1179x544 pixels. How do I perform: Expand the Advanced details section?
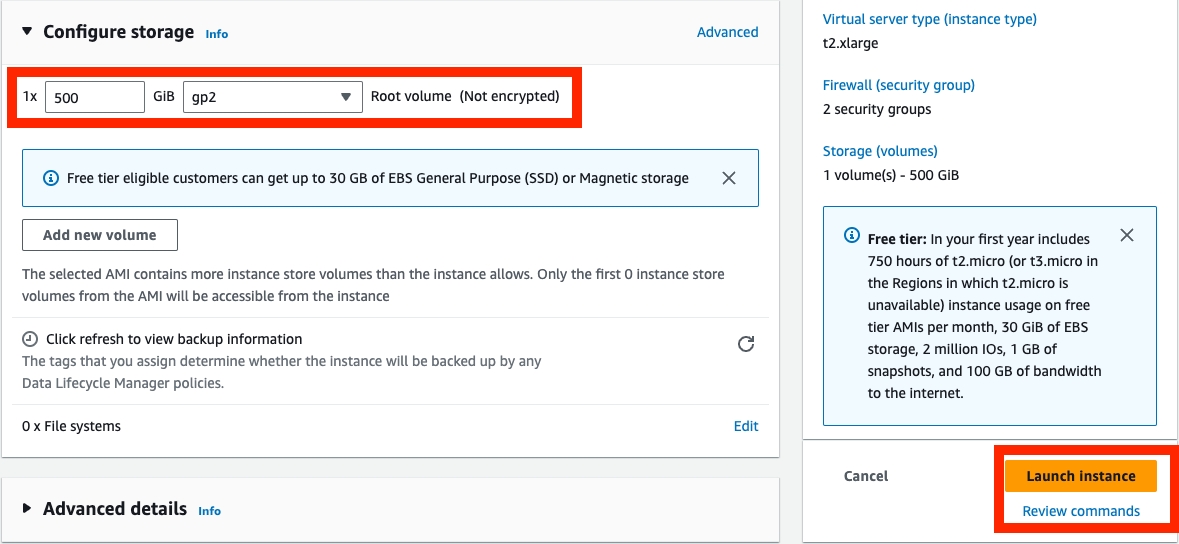27,508
